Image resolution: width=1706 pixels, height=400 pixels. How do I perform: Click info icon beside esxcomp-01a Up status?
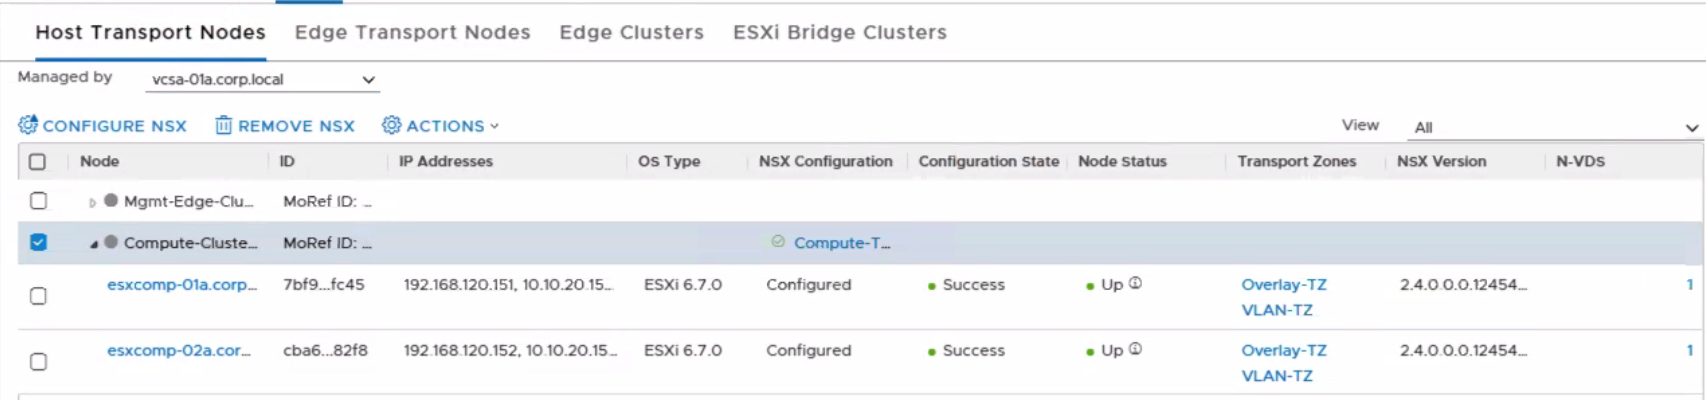click(1135, 283)
